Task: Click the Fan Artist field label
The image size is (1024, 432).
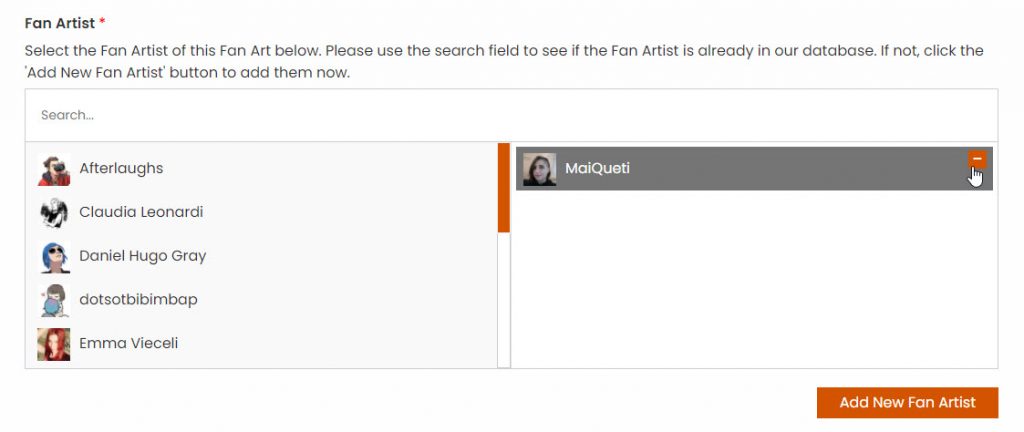Action: click(x=58, y=22)
